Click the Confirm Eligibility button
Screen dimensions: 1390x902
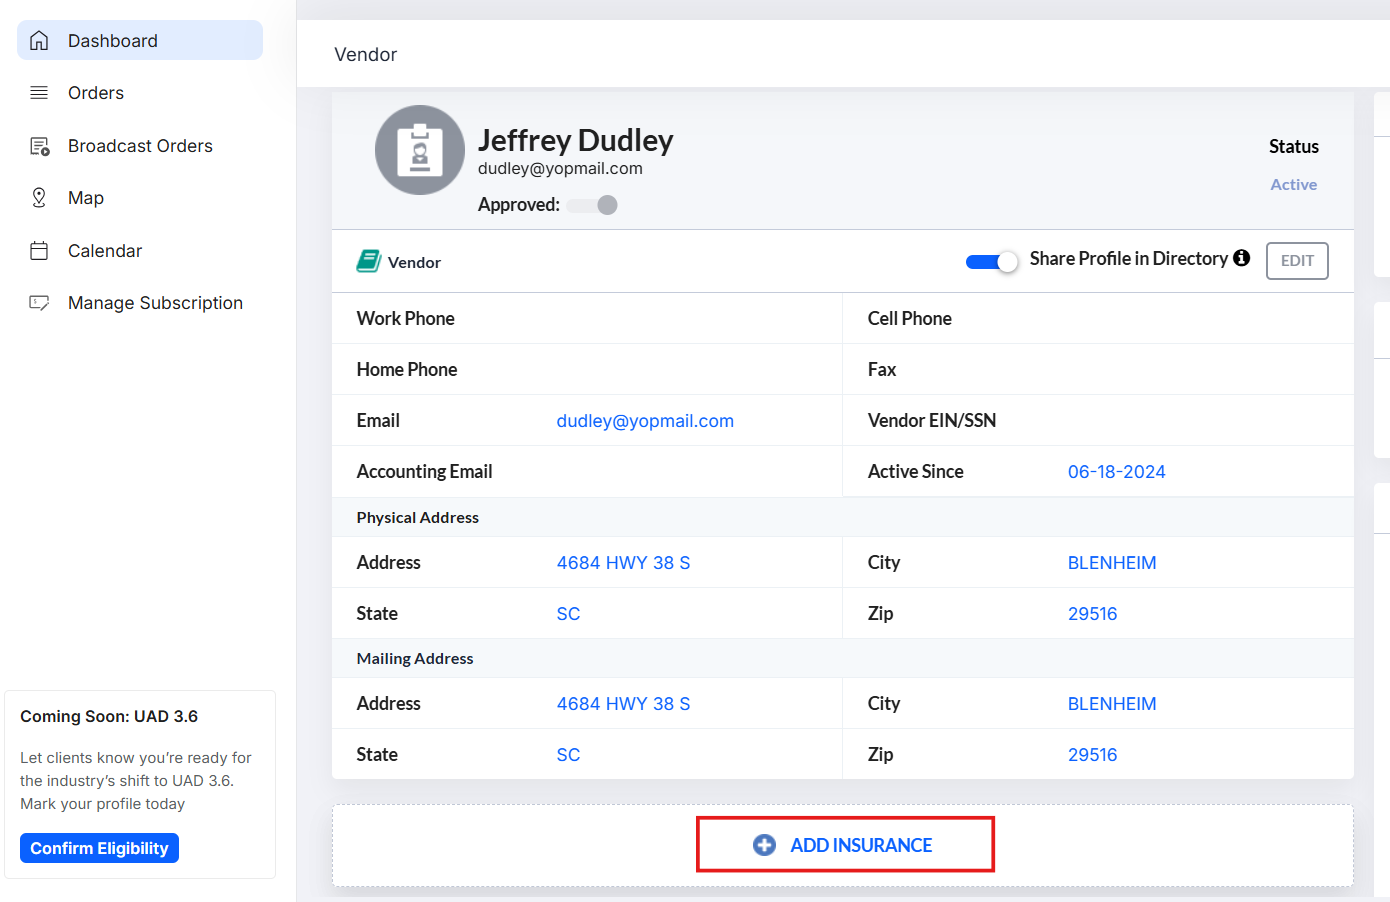pyautogui.click(x=99, y=848)
